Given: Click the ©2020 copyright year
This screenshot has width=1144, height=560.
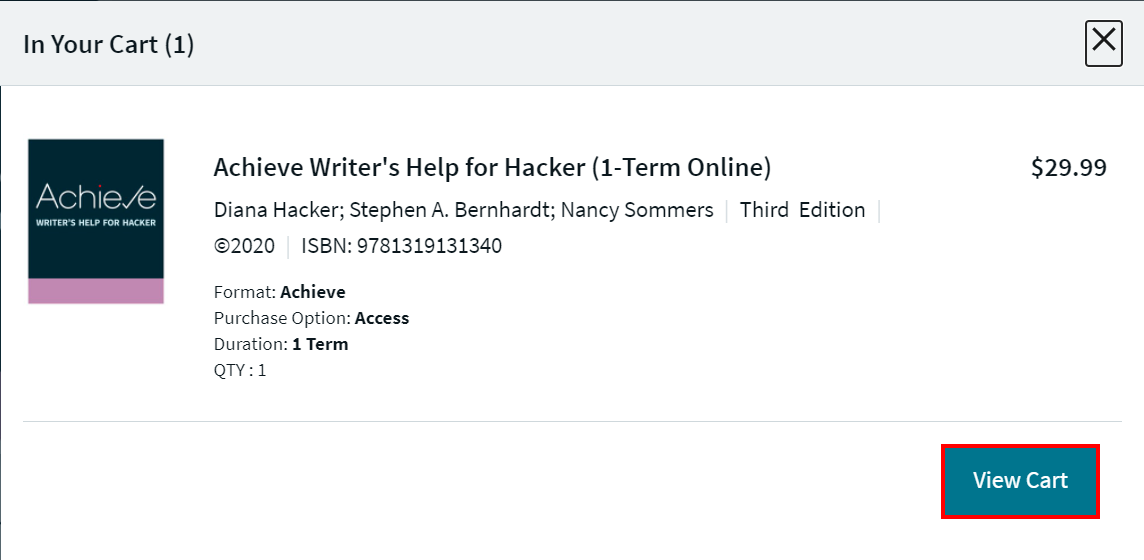Looking at the screenshot, I should click(x=244, y=246).
